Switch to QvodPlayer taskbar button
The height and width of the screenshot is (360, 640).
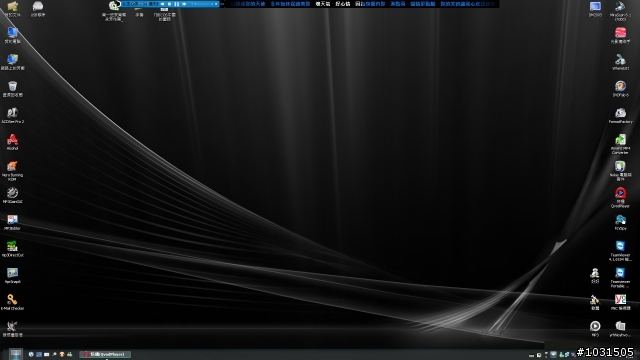[x=105, y=354]
